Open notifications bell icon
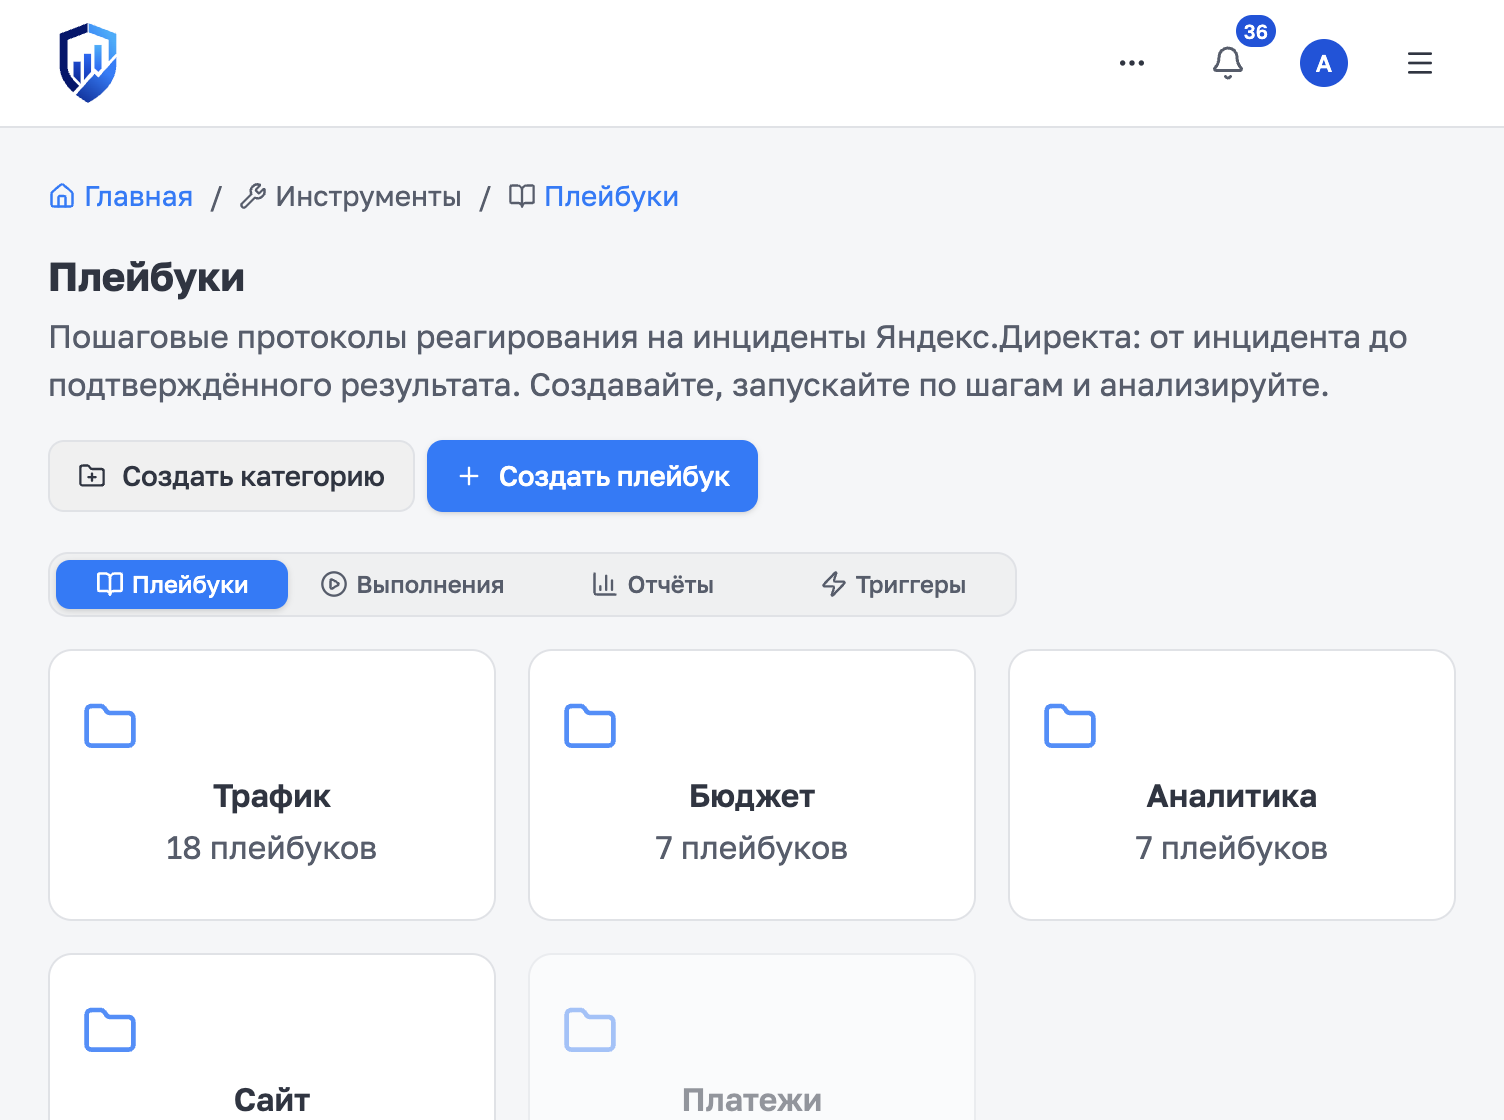The width and height of the screenshot is (1504, 1120). (1228, 63)
